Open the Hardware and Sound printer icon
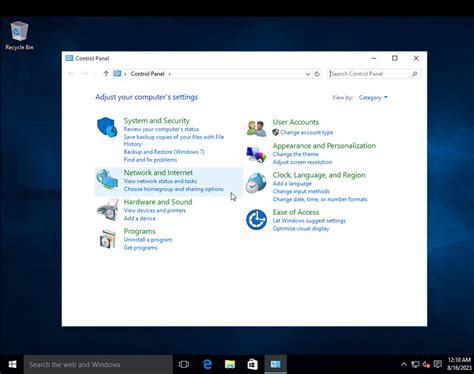The image size is (474, 374). tap(108, 210)
